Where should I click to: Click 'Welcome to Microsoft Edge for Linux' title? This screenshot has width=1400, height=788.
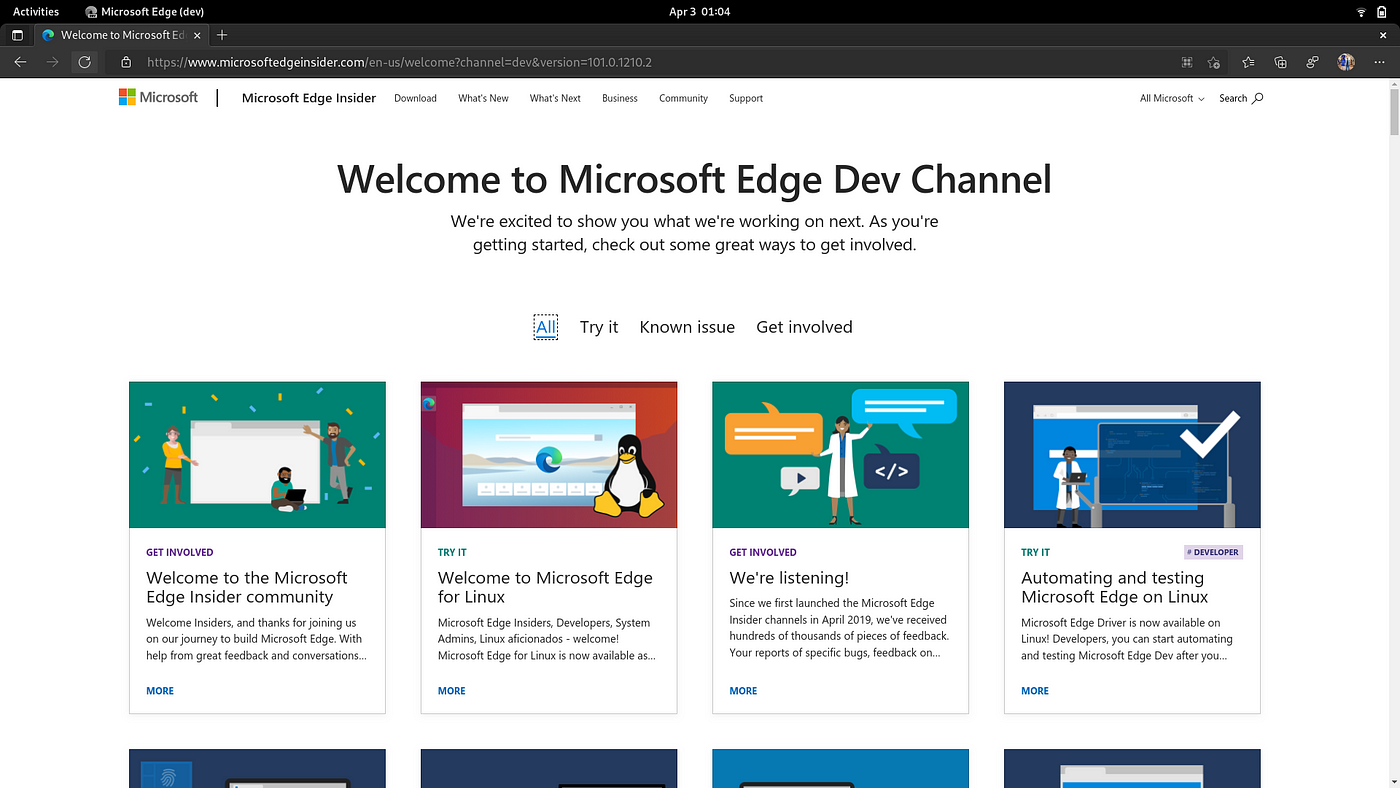click(545, 587)
